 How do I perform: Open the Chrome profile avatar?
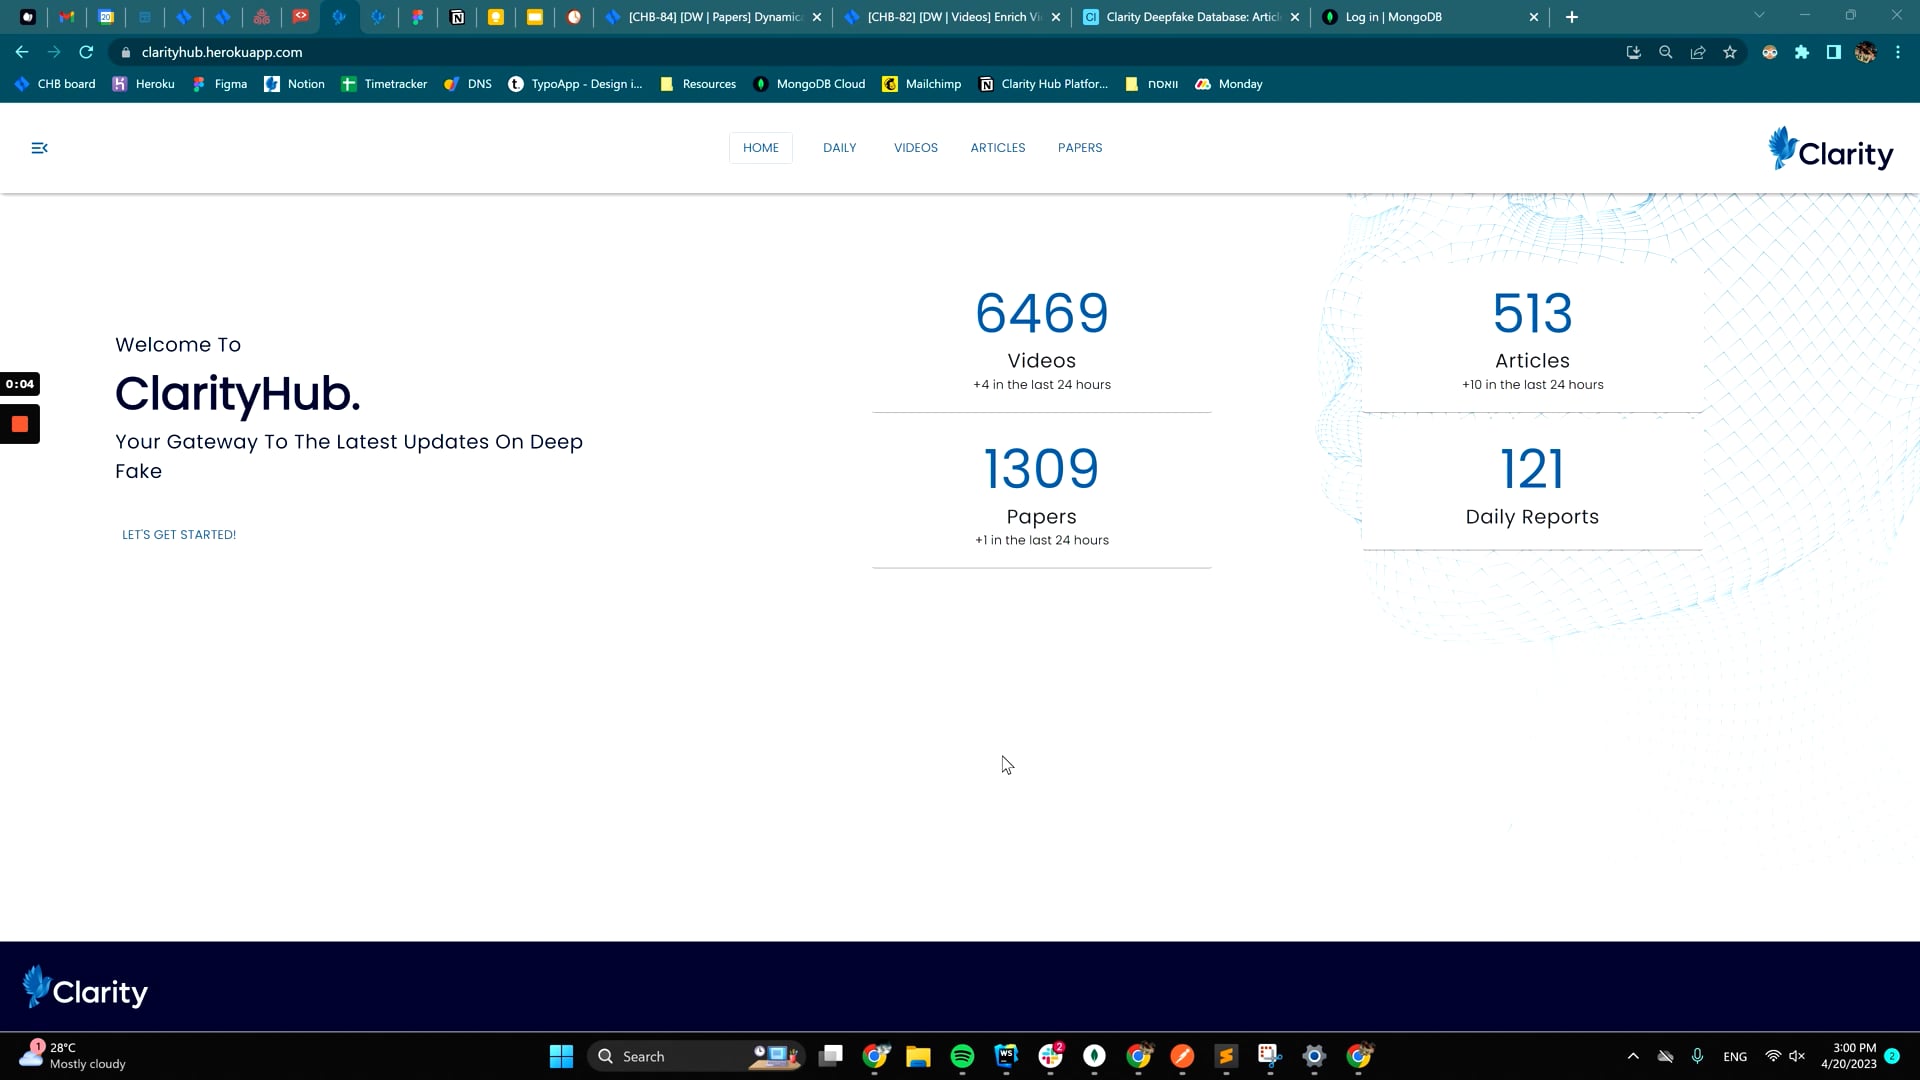(1866, 52)
